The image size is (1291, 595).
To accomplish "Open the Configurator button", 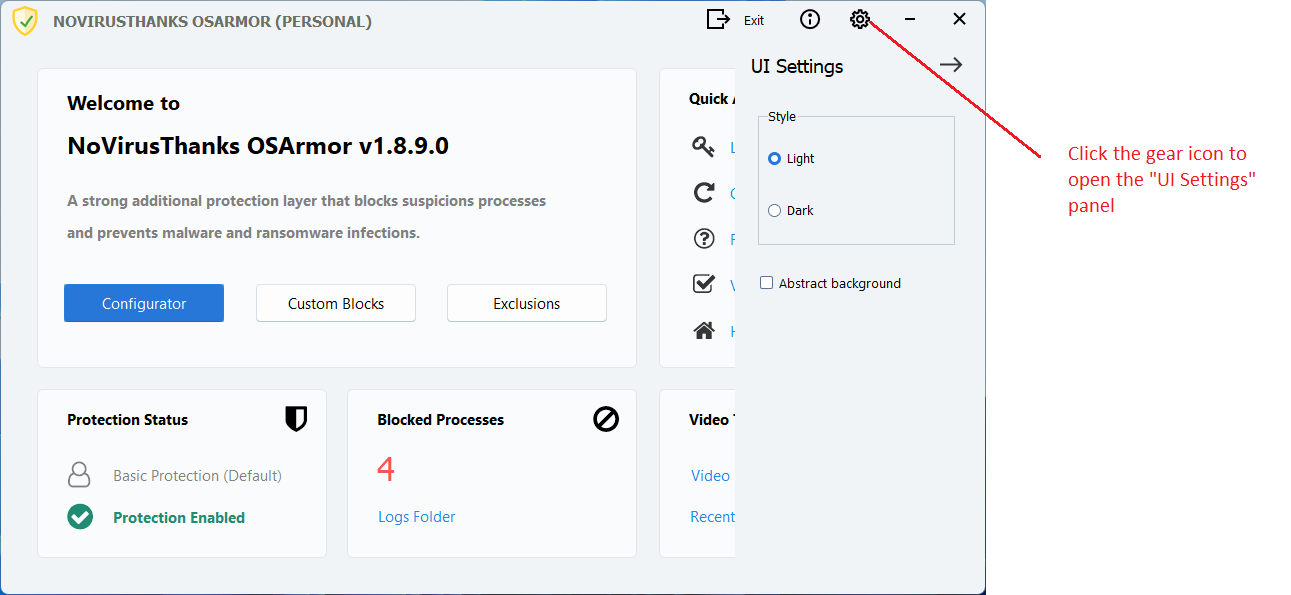I will 144,304.
